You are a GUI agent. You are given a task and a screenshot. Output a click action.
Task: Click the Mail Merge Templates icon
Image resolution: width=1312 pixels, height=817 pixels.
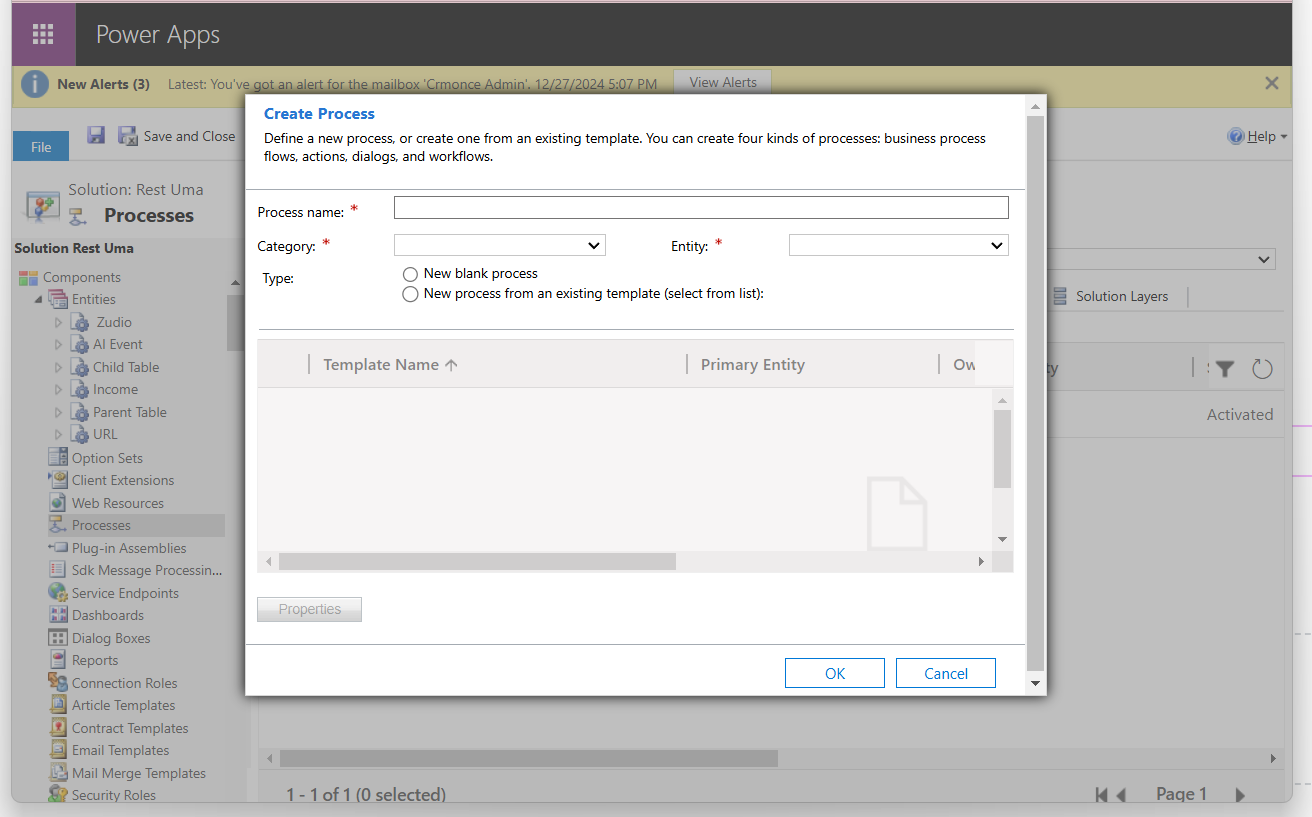(x=58, y=773)
